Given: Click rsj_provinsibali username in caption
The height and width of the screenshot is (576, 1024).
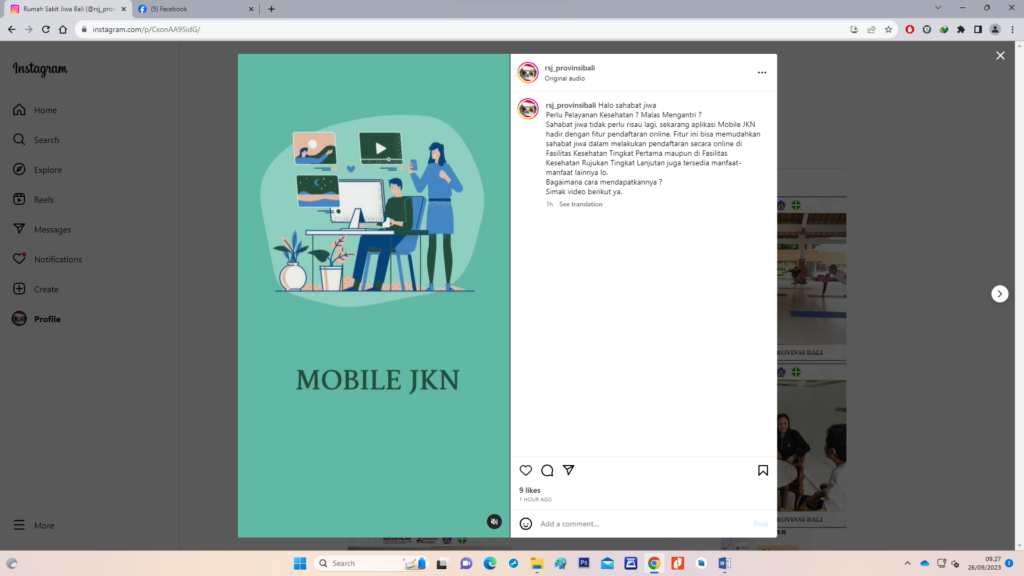Looking at the screenshot, I should click(x=570, y=105).
